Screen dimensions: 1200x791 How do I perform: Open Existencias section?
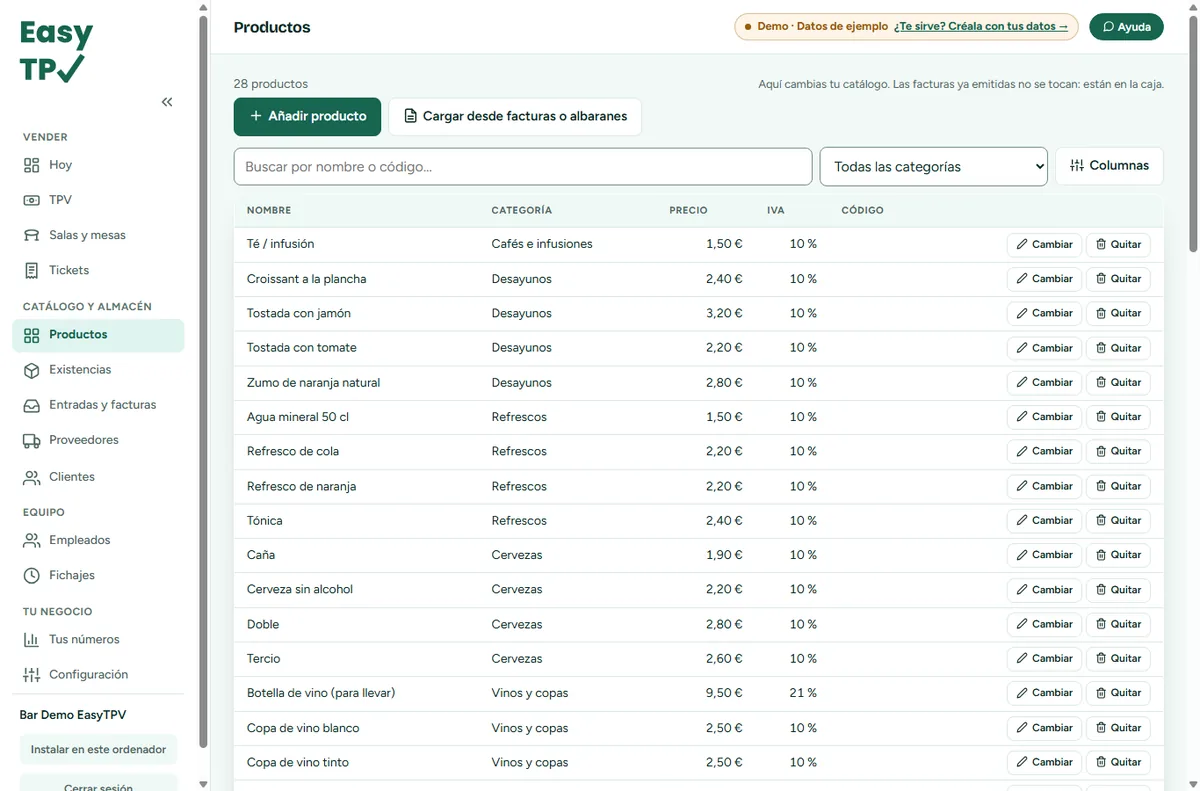click(x=98, y=370)
